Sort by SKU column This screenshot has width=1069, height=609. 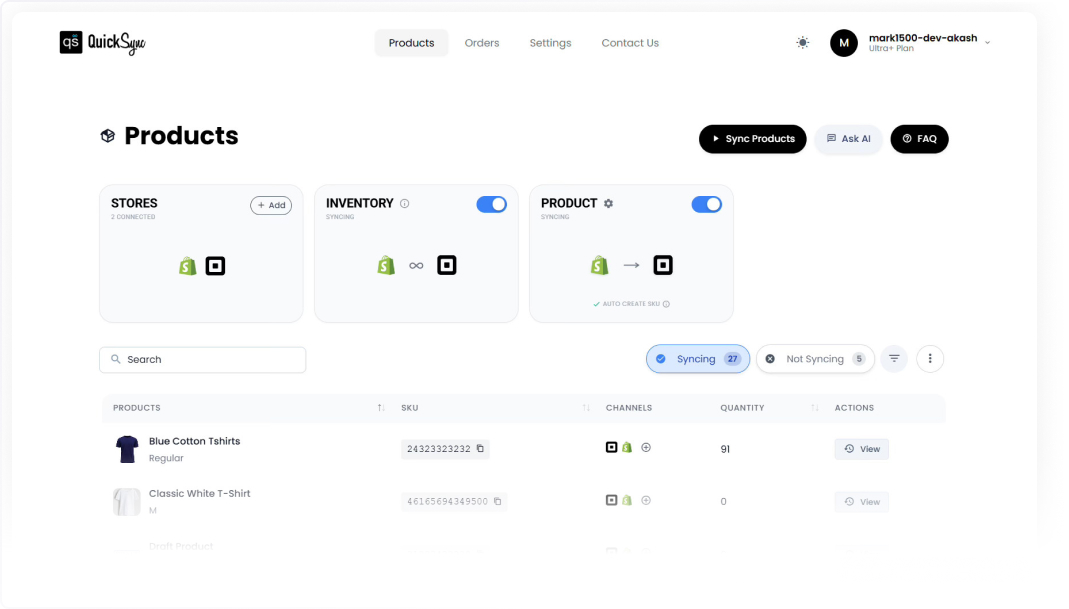(x=586, y=408)
